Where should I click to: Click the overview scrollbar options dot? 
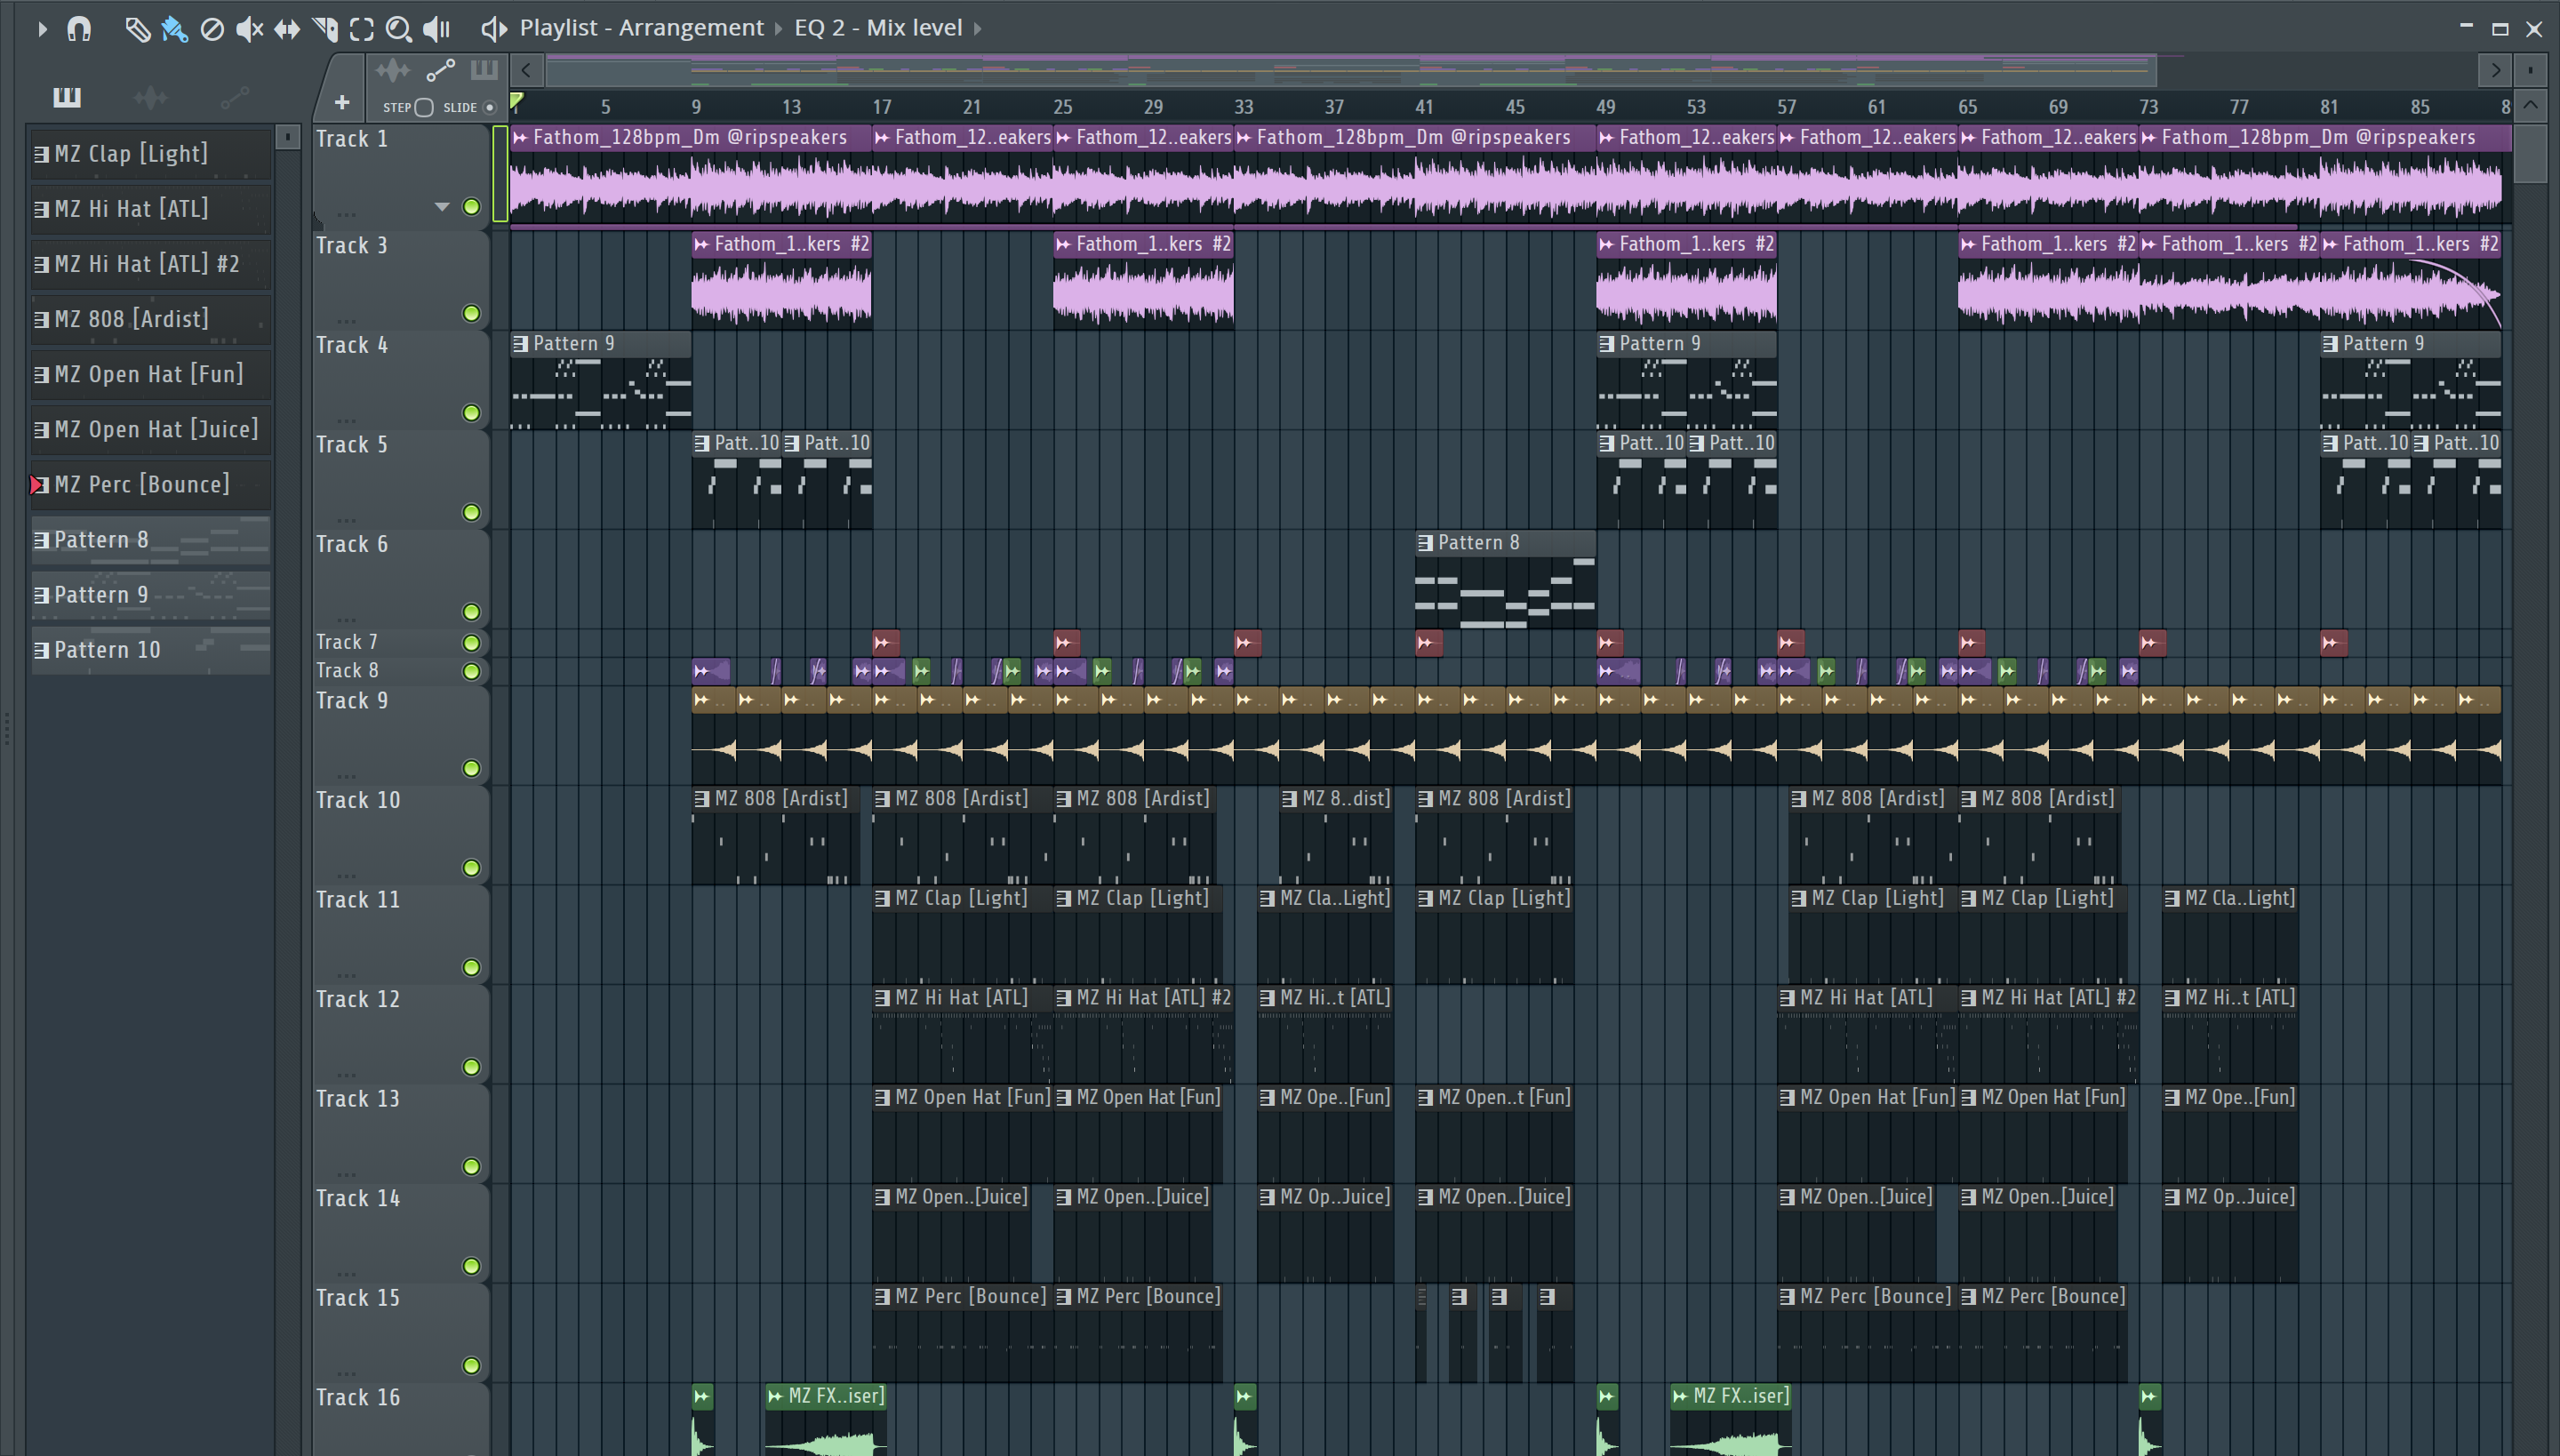[2530, 70]
